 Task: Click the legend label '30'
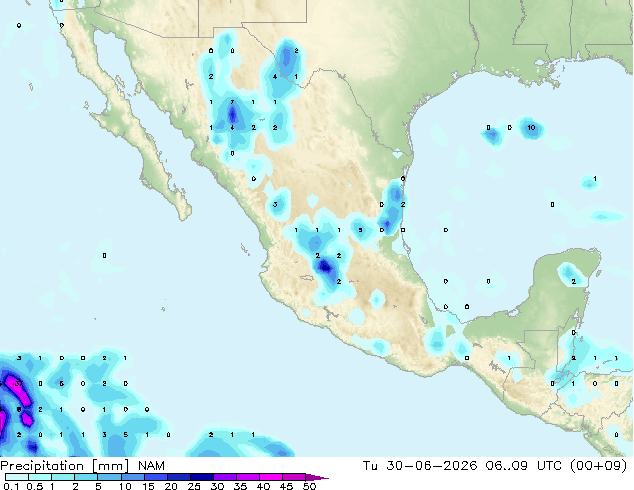click(217, 486)
